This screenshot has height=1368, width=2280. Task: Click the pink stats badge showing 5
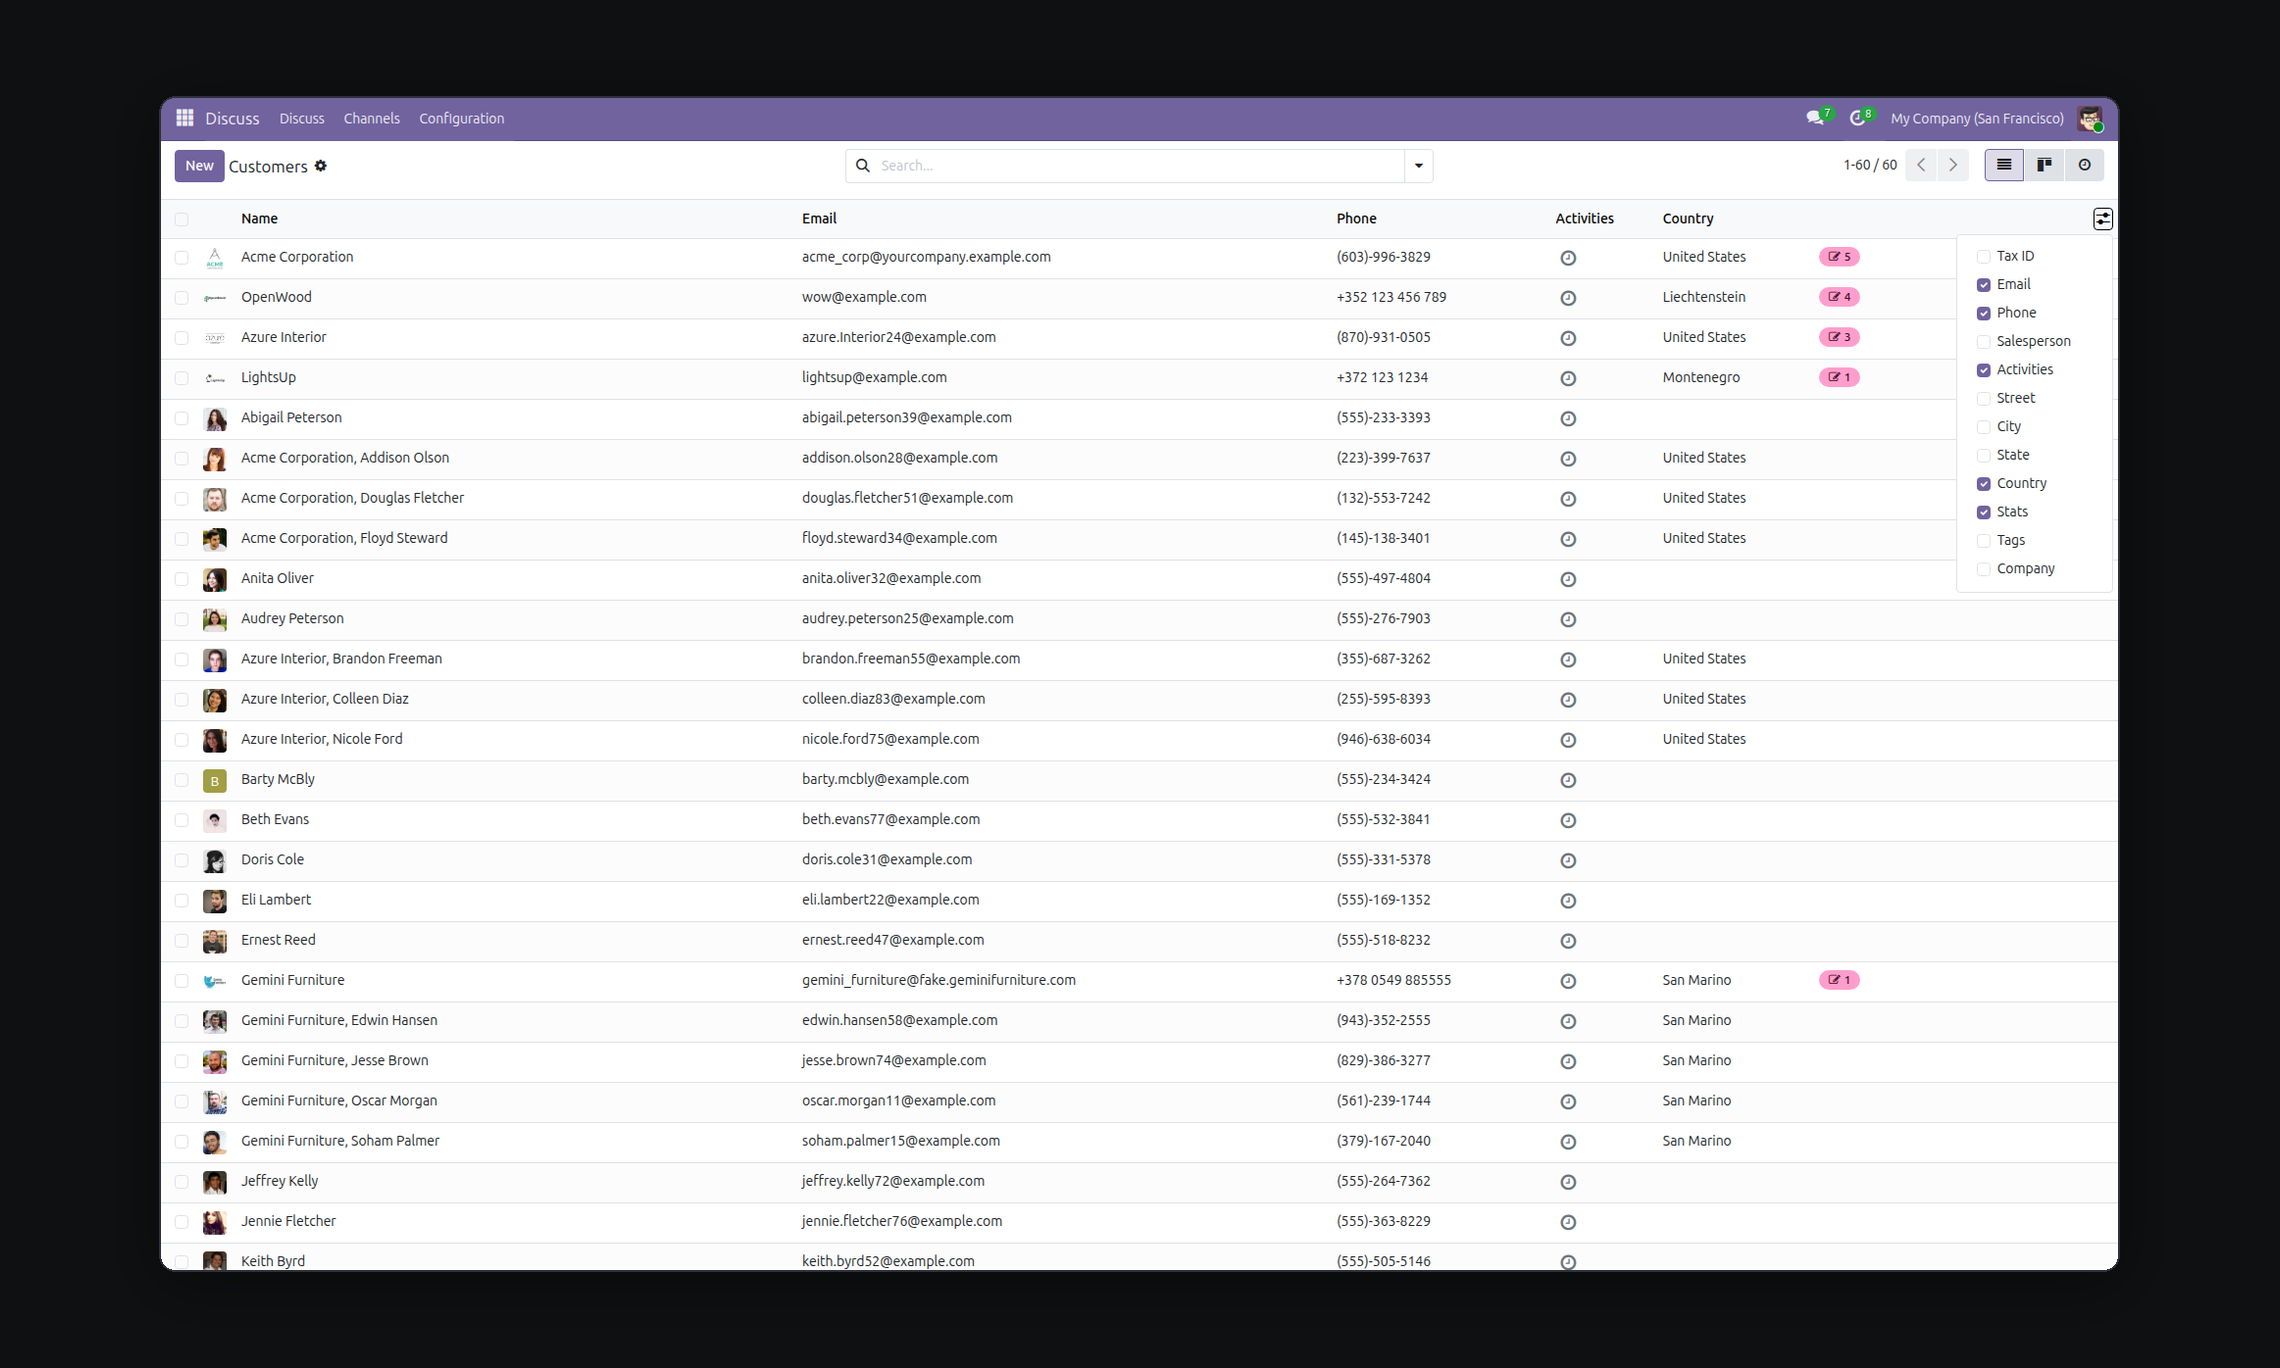tap(1839, 257)
